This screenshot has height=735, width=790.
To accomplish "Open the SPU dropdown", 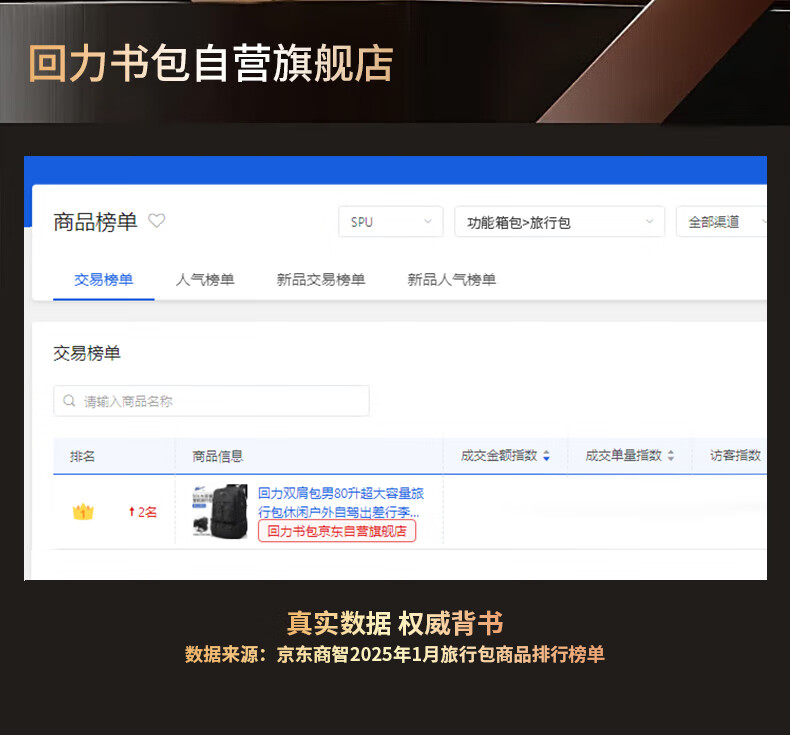I will [x=391, y=222].
